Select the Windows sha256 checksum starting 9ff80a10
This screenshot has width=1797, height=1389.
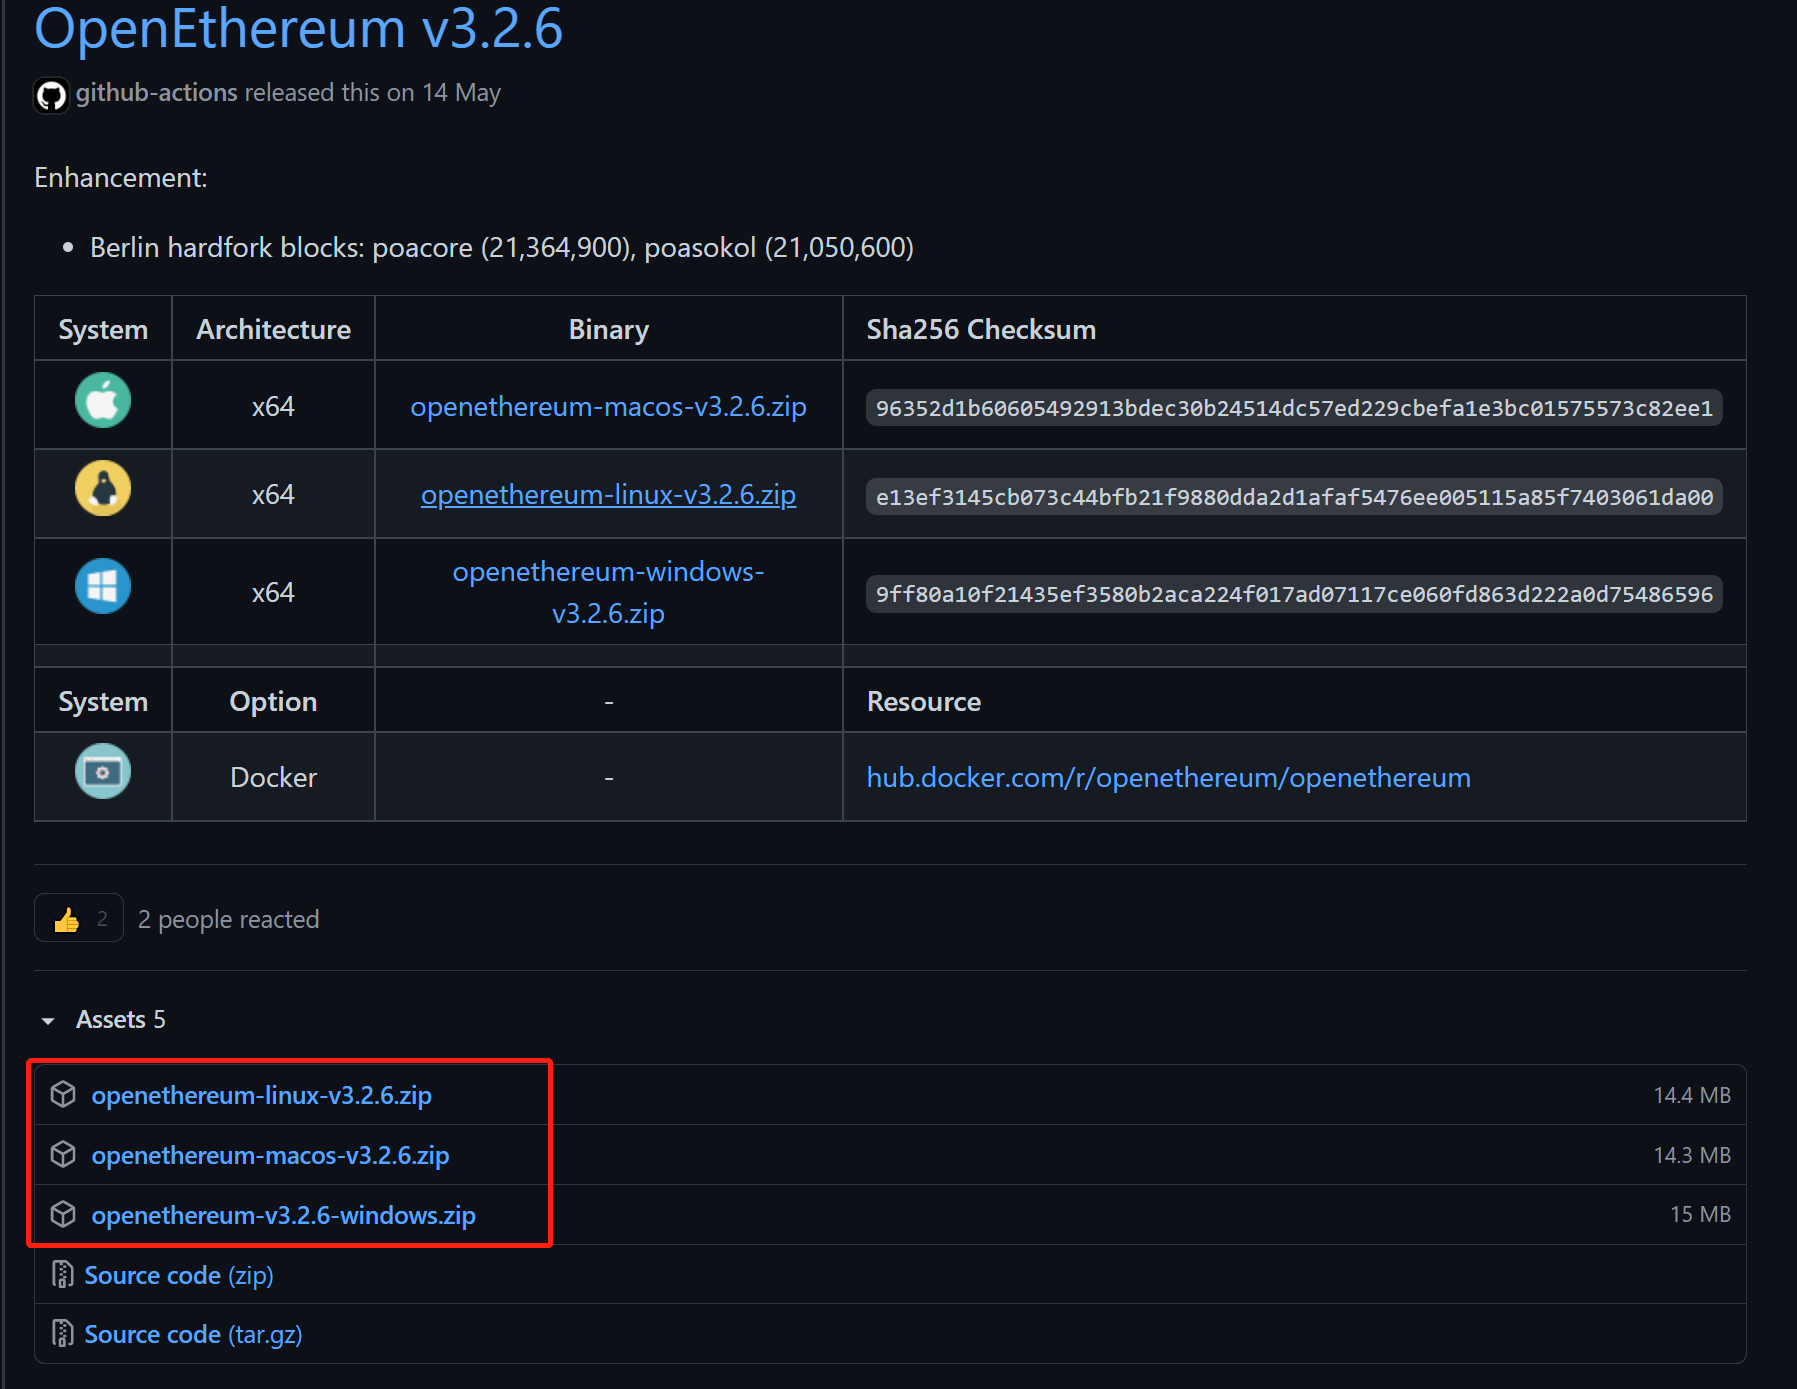point(1294,594)
